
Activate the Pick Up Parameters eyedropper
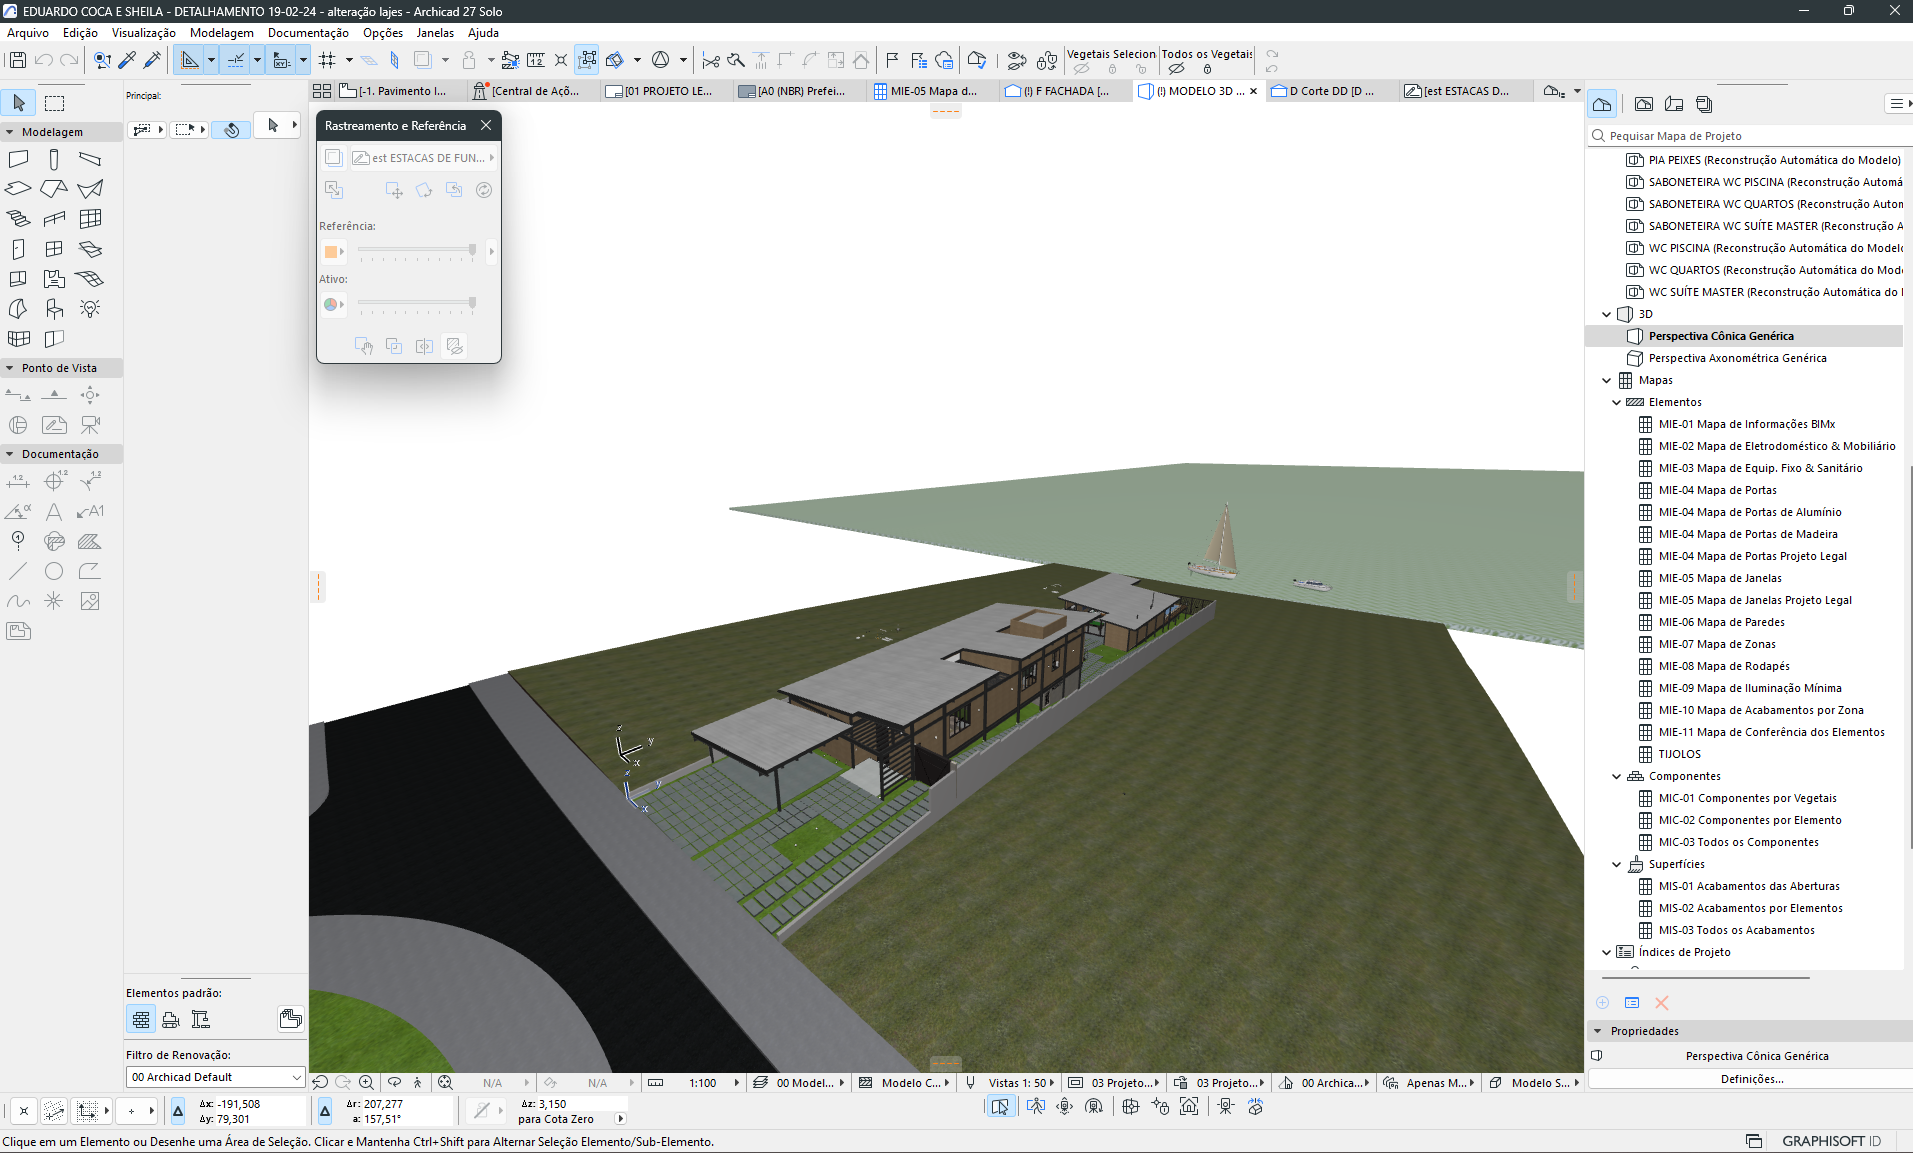(x=127, y=60)
